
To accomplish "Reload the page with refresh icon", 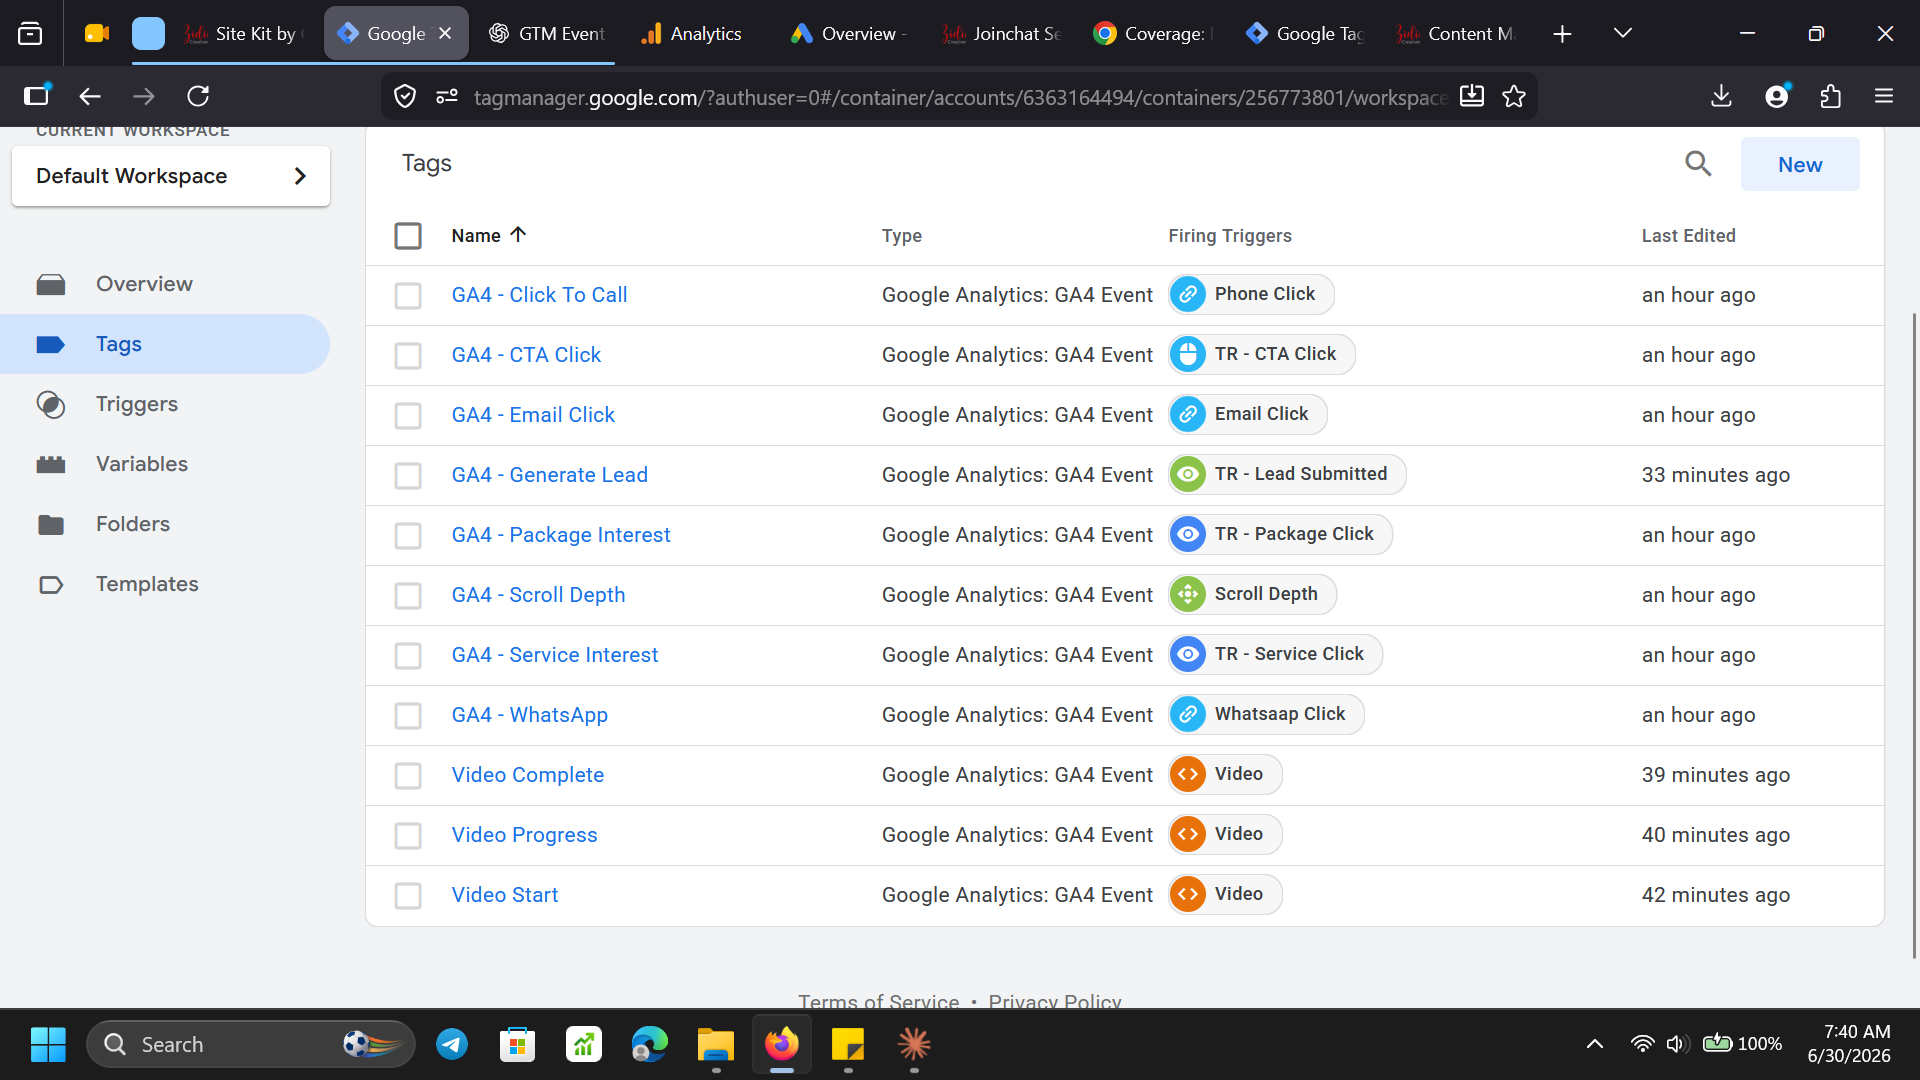I will click(198, 96).
